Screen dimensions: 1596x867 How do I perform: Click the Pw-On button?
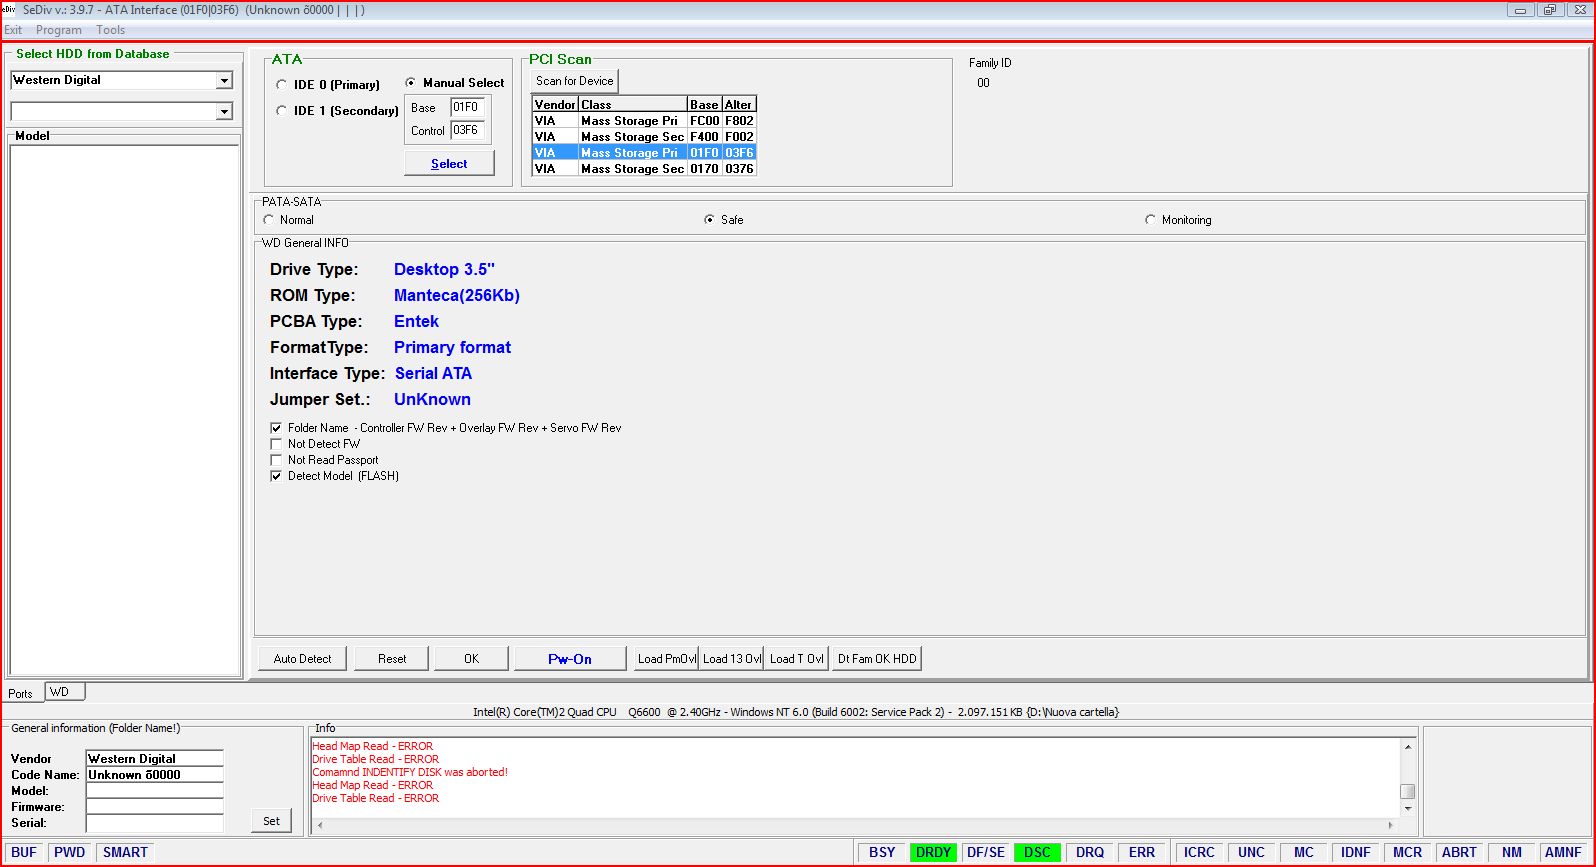[570, 659]
